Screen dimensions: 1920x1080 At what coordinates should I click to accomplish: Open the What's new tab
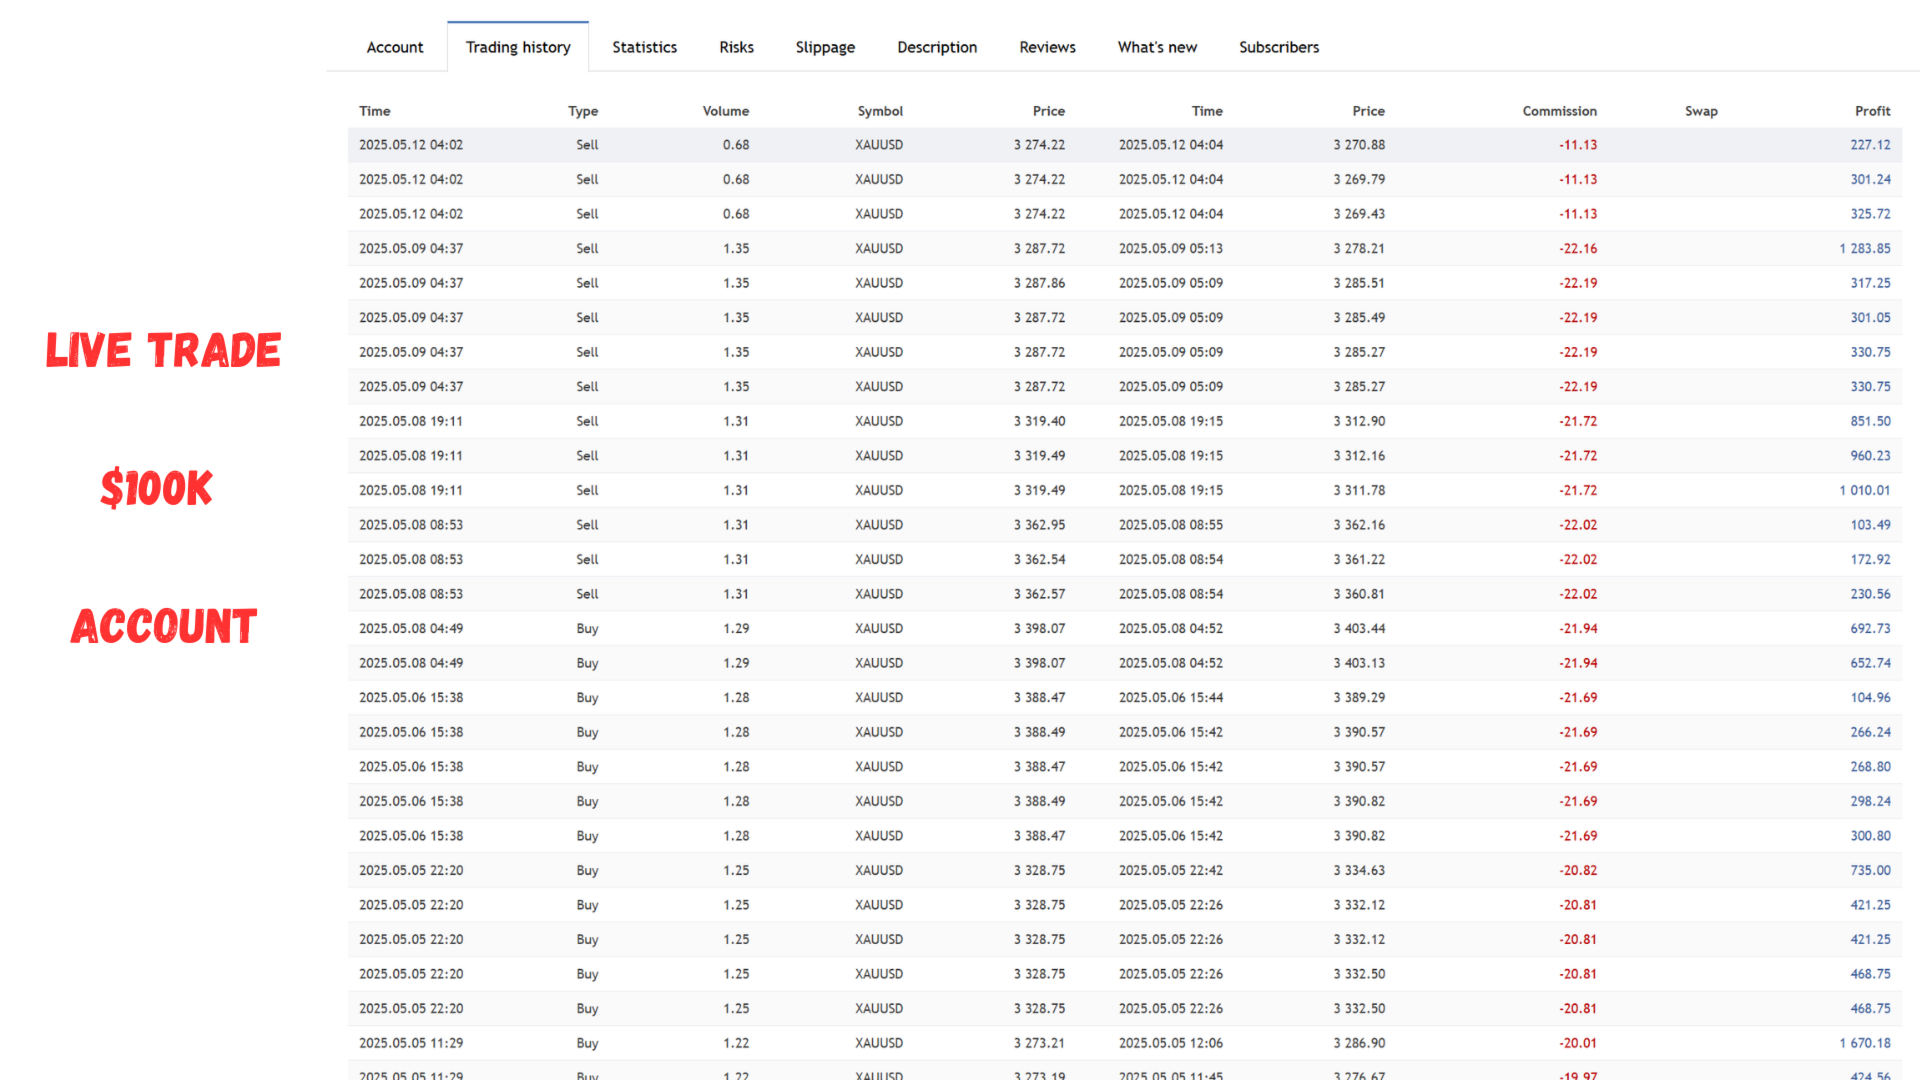(x=1157, y=47)
